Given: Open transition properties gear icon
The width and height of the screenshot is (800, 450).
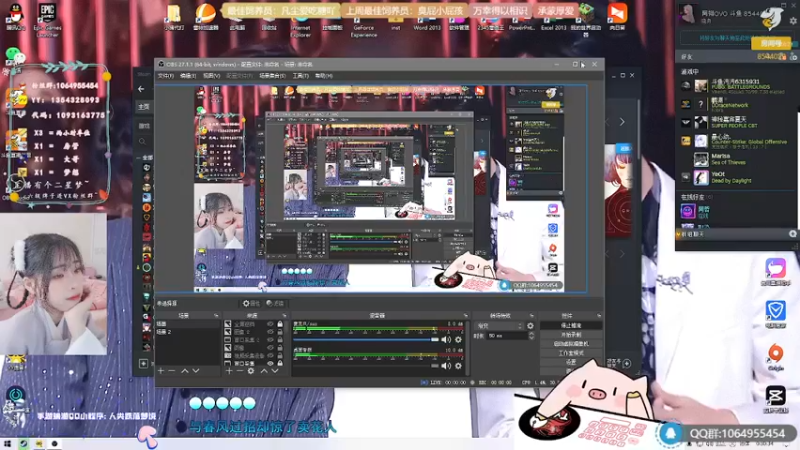Looking at the screenshot, I should point(530,326).
